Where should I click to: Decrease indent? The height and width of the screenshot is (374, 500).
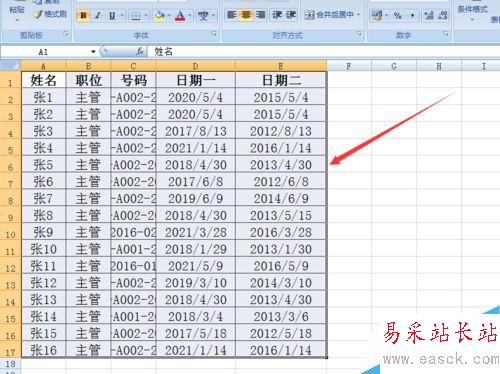click(x=277, y=15)
